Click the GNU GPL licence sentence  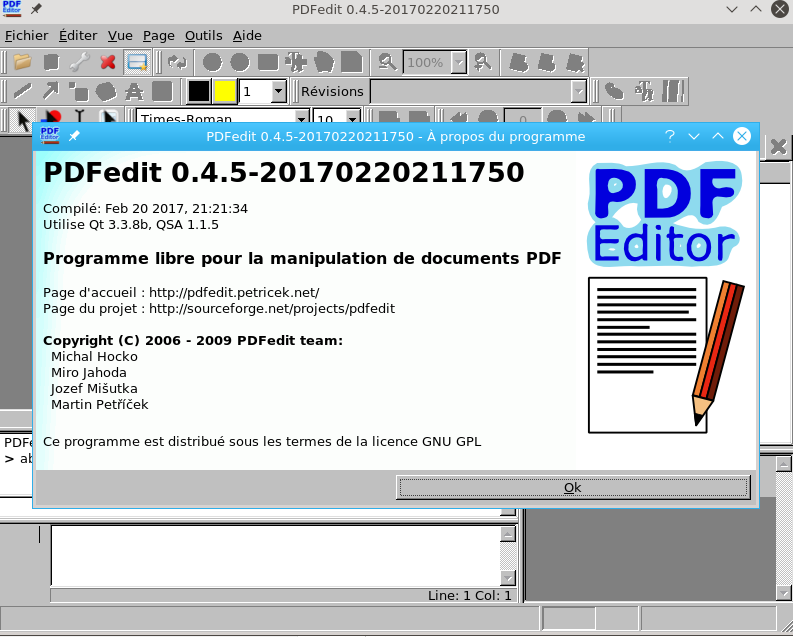coord(262,442)
